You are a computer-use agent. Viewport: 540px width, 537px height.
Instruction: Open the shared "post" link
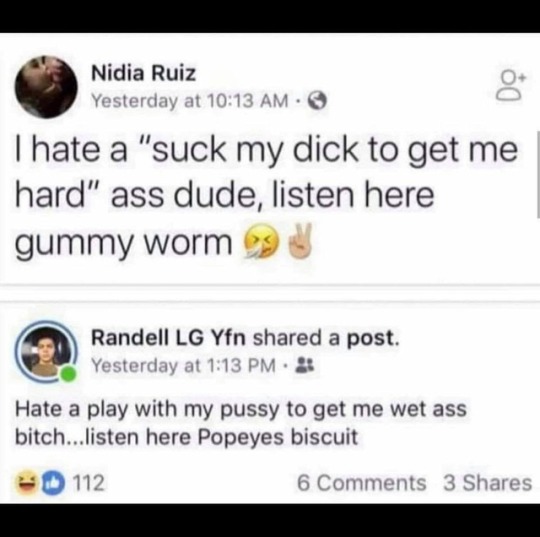pyautogui.click(x=373, y=338)
